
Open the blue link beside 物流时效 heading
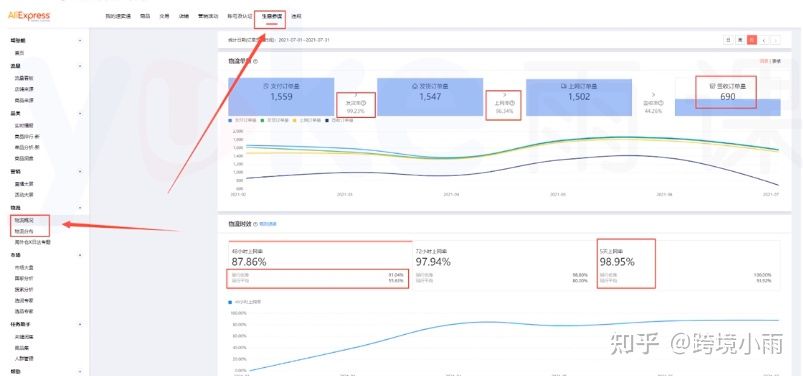[x=268, y=224]
